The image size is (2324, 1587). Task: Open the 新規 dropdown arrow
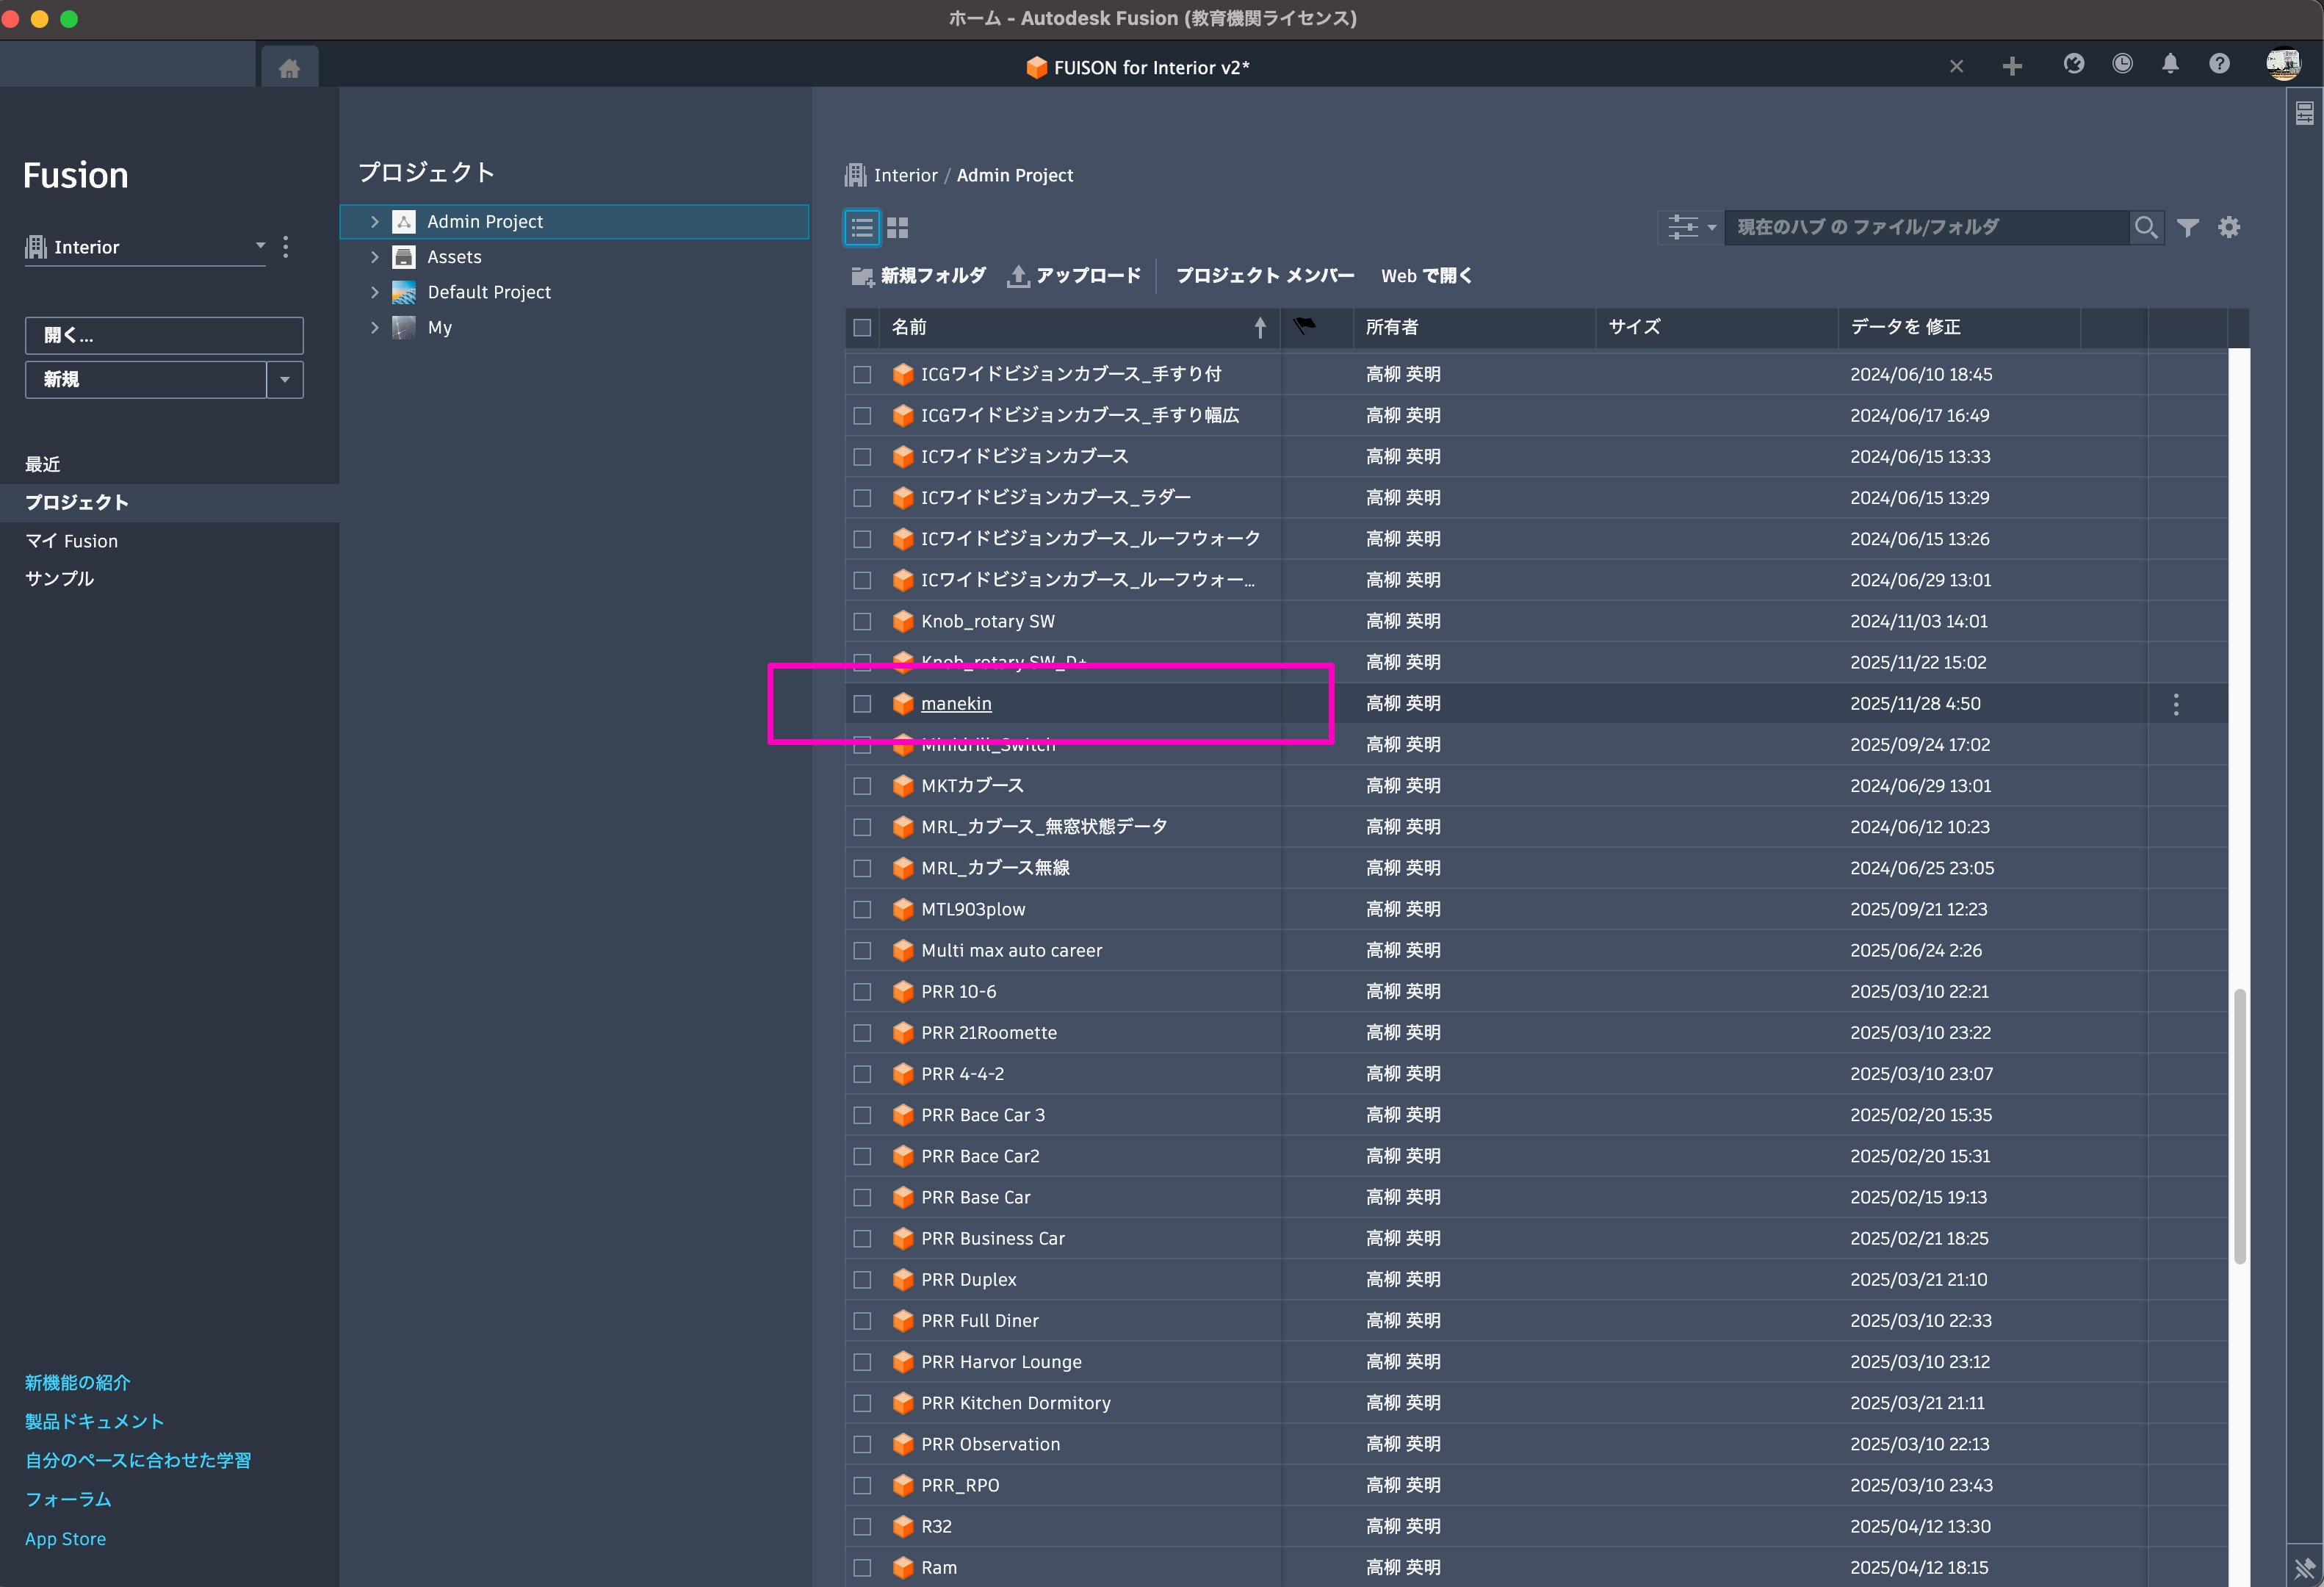tap(285, 380)
